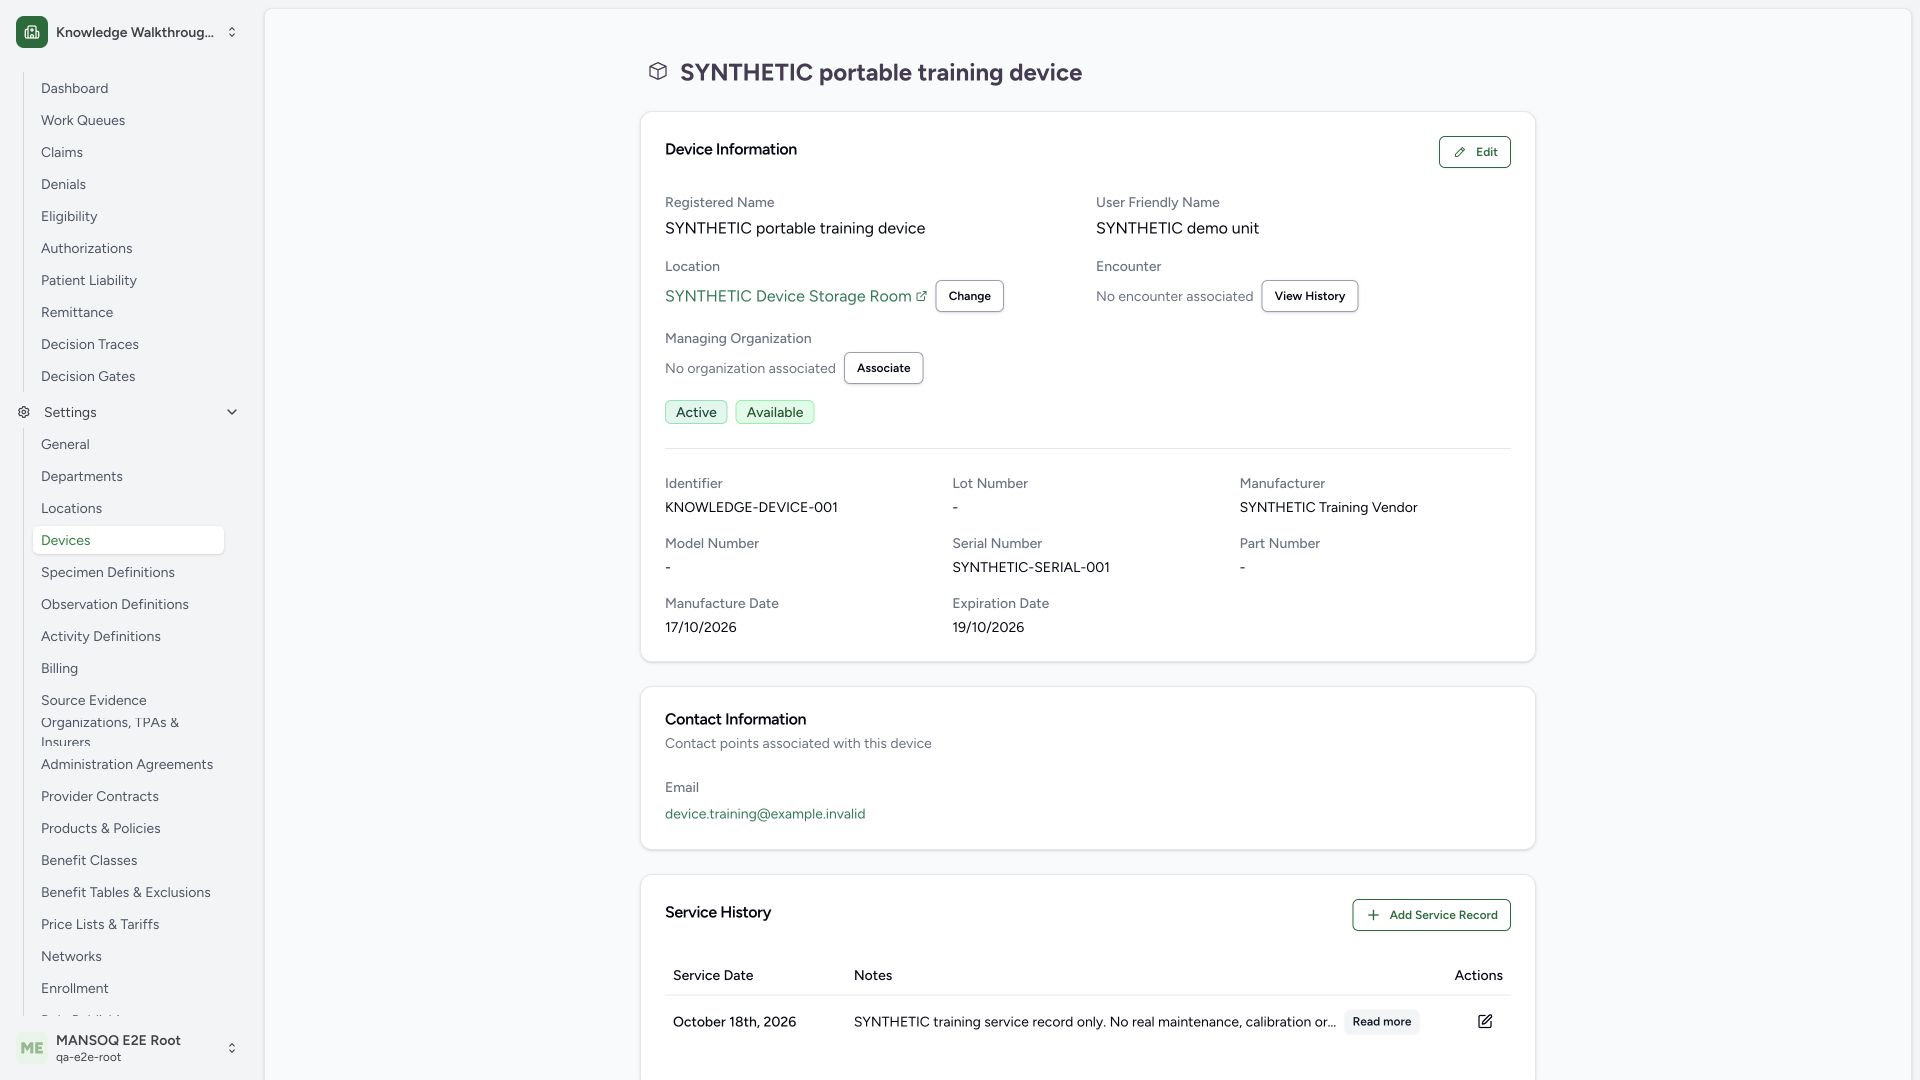Open Observation Definitions

[x=128, y=604]
